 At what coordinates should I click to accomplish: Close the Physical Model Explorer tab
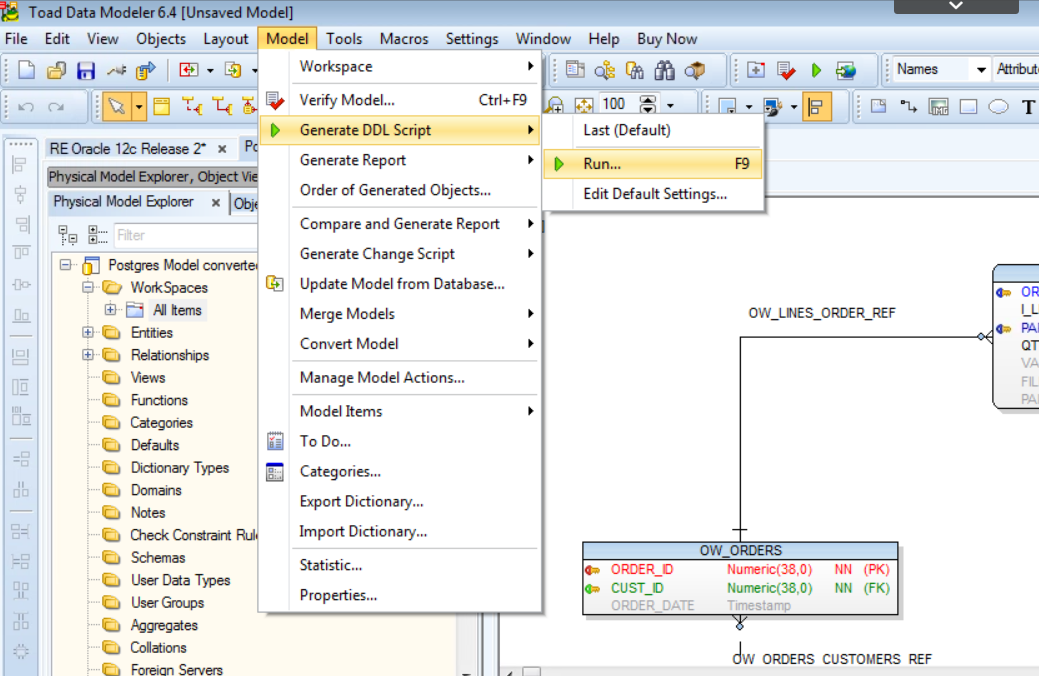point(216,203)
